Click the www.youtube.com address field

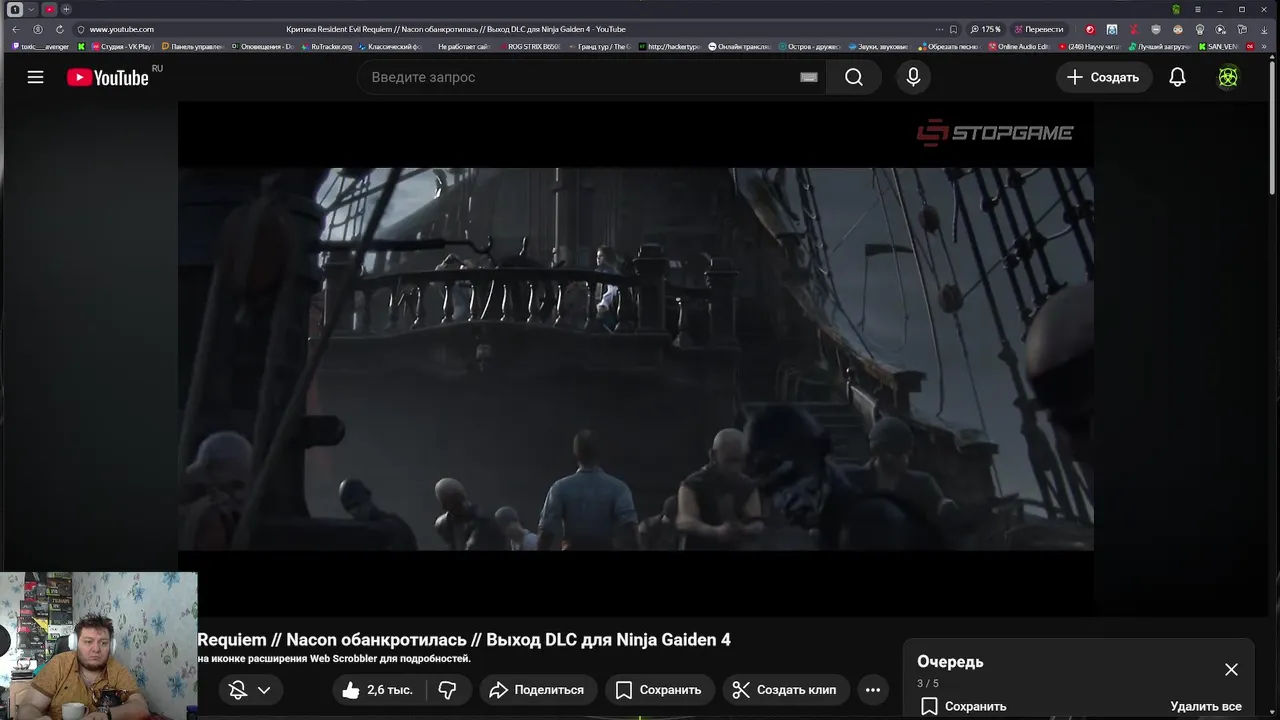[x=122, y=30]
